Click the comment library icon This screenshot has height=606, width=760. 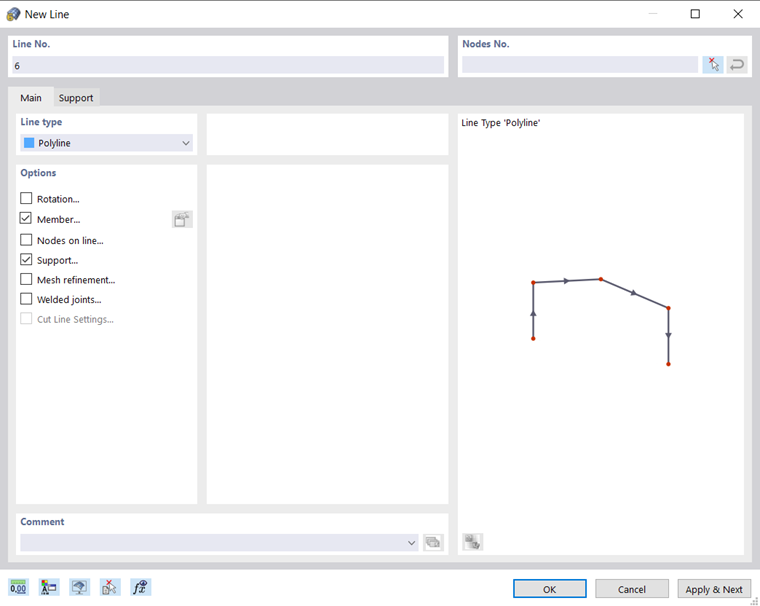(x=433, y=542)
